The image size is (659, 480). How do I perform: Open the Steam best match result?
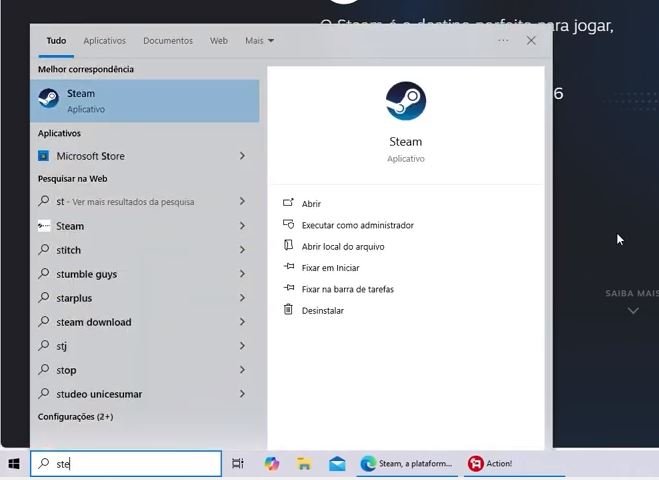[145, 101]
